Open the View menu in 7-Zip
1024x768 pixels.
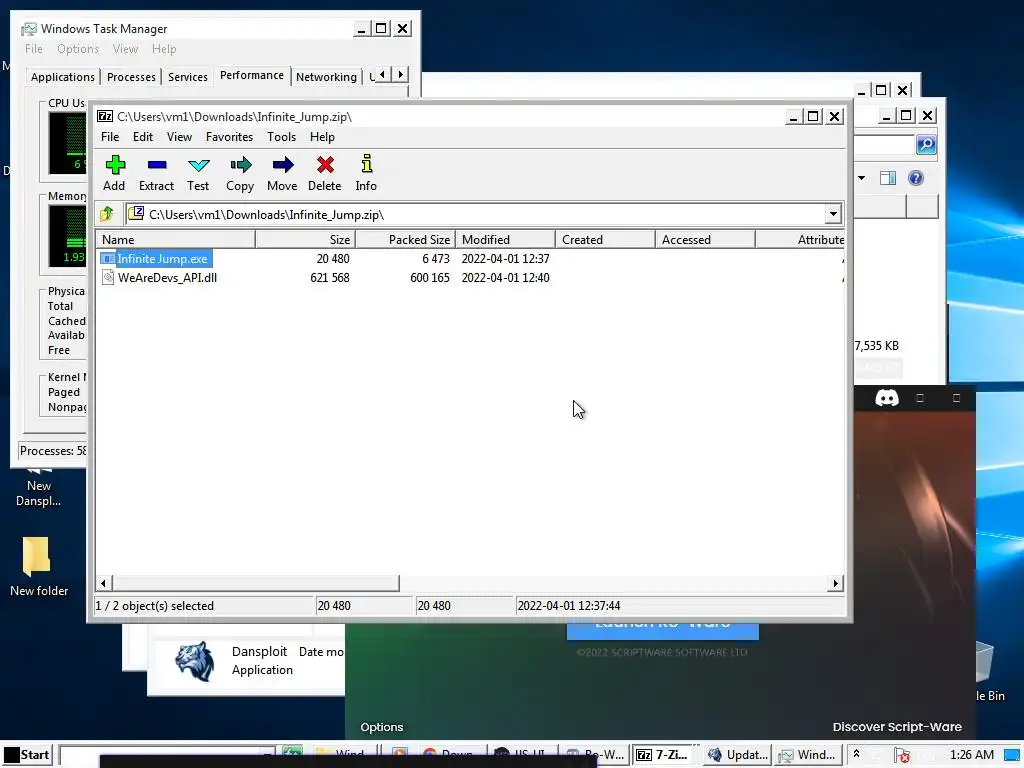click(179, 136)
